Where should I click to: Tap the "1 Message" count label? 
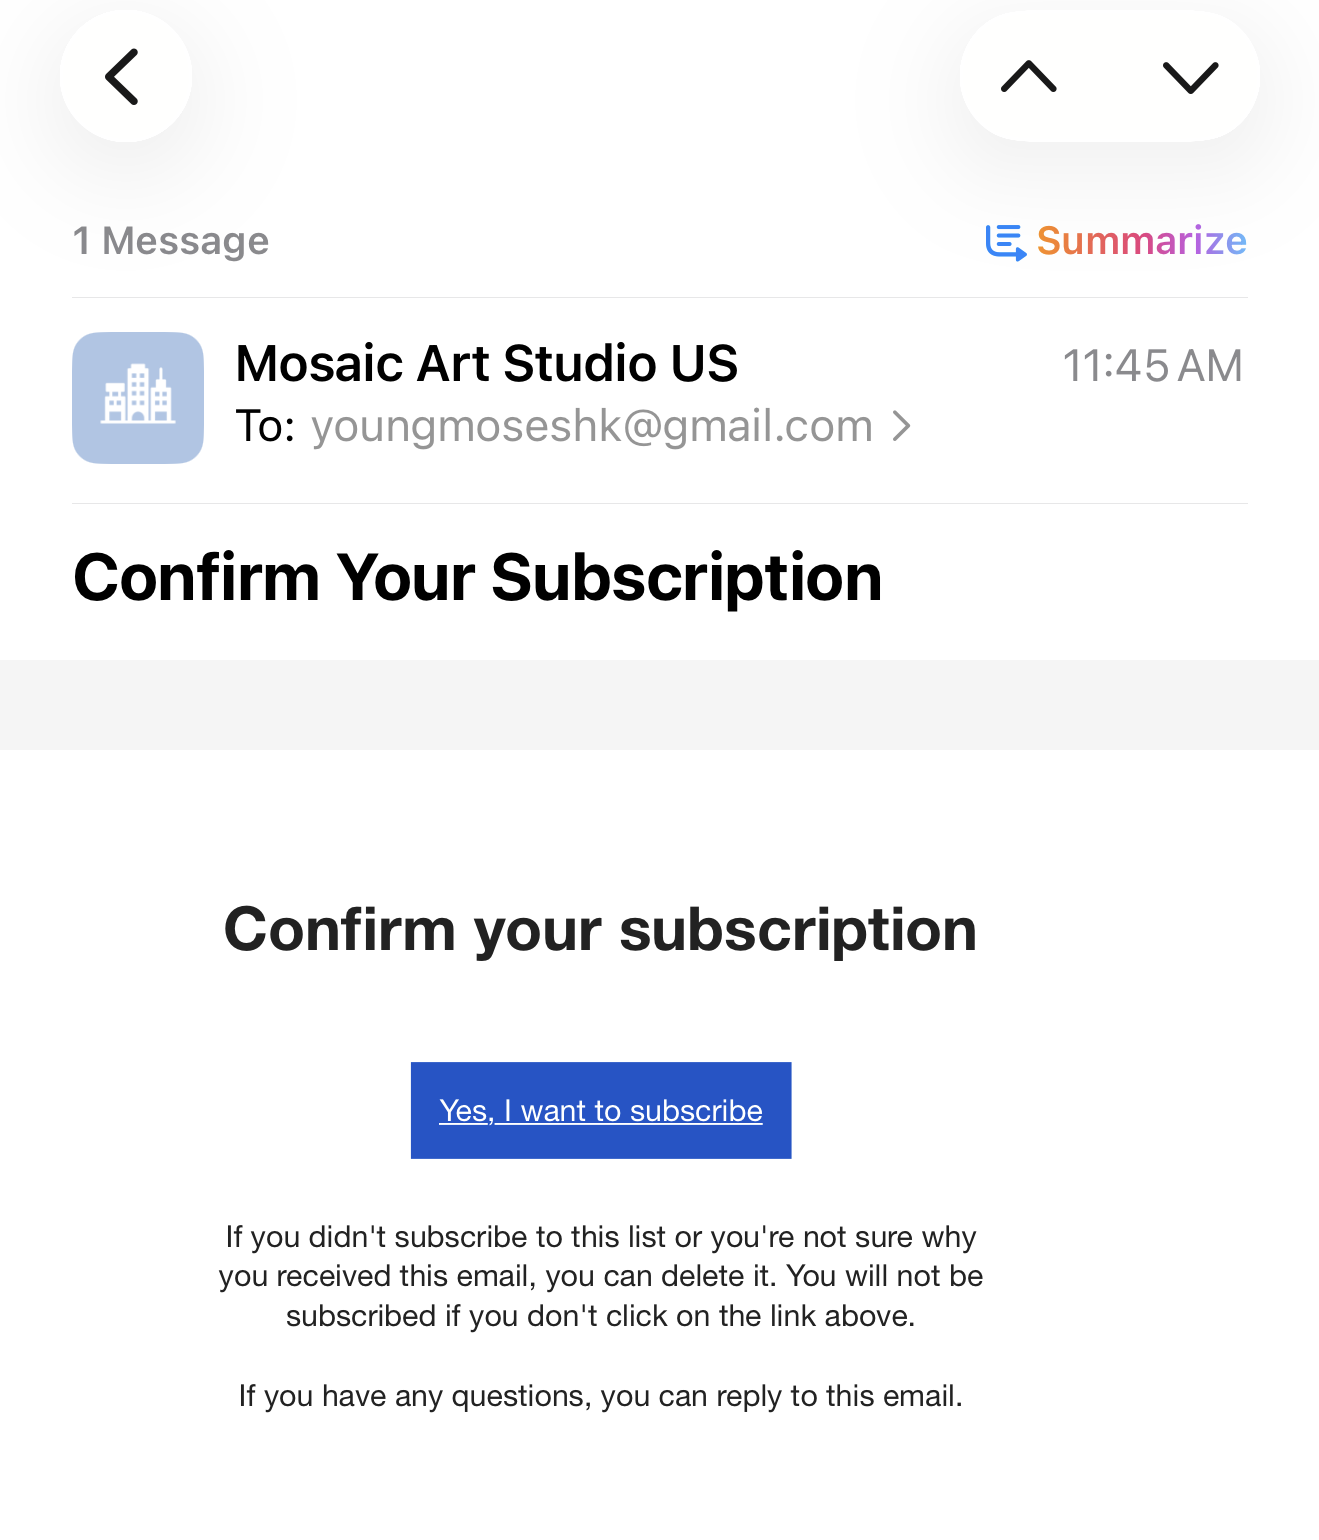coord(171,241)
